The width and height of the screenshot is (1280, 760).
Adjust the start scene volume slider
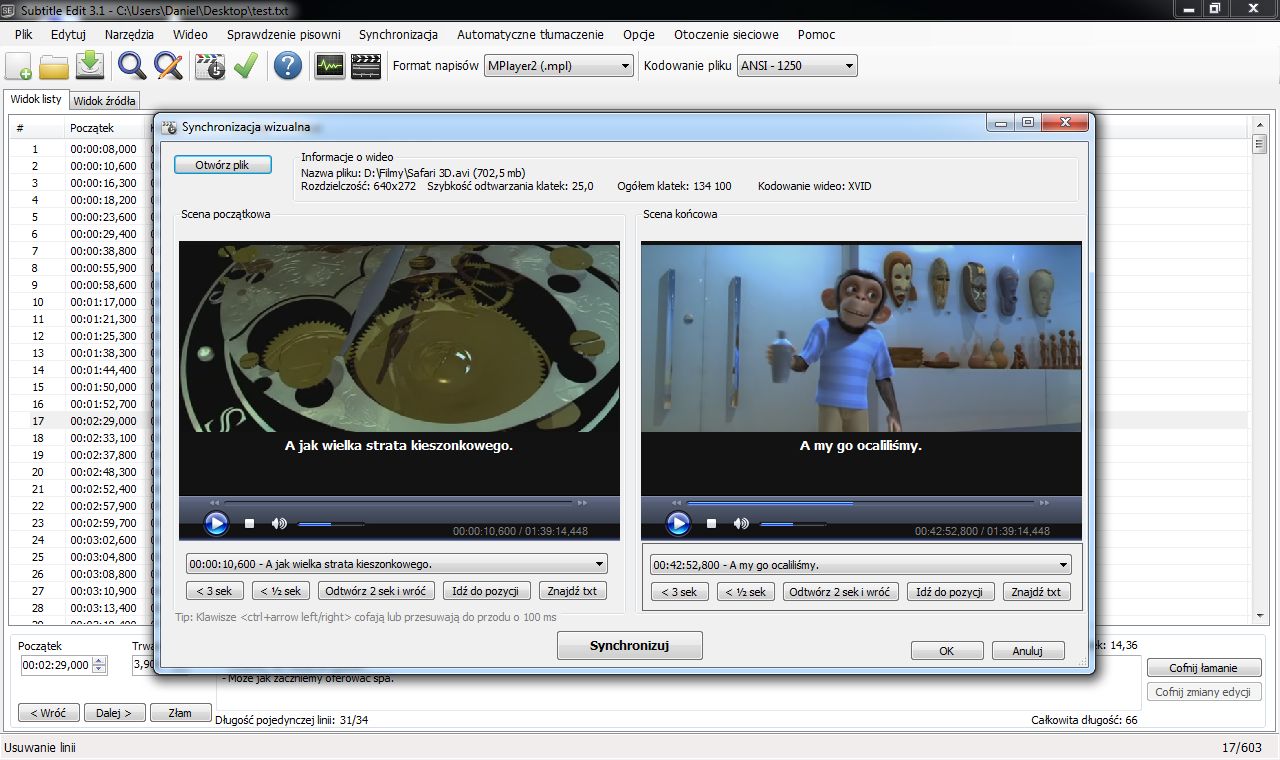click(331, 524)
